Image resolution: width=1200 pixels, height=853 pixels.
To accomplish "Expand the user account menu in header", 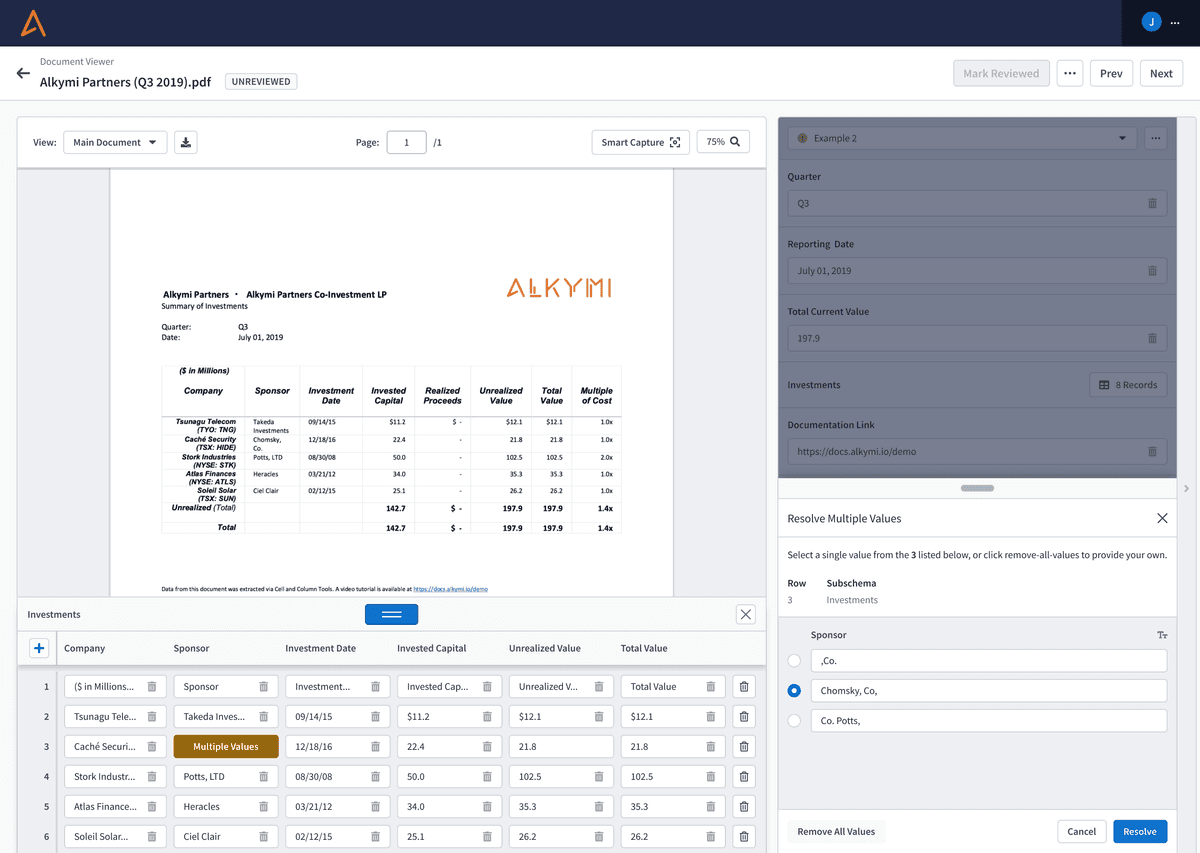I will [x=1161, y=22].
